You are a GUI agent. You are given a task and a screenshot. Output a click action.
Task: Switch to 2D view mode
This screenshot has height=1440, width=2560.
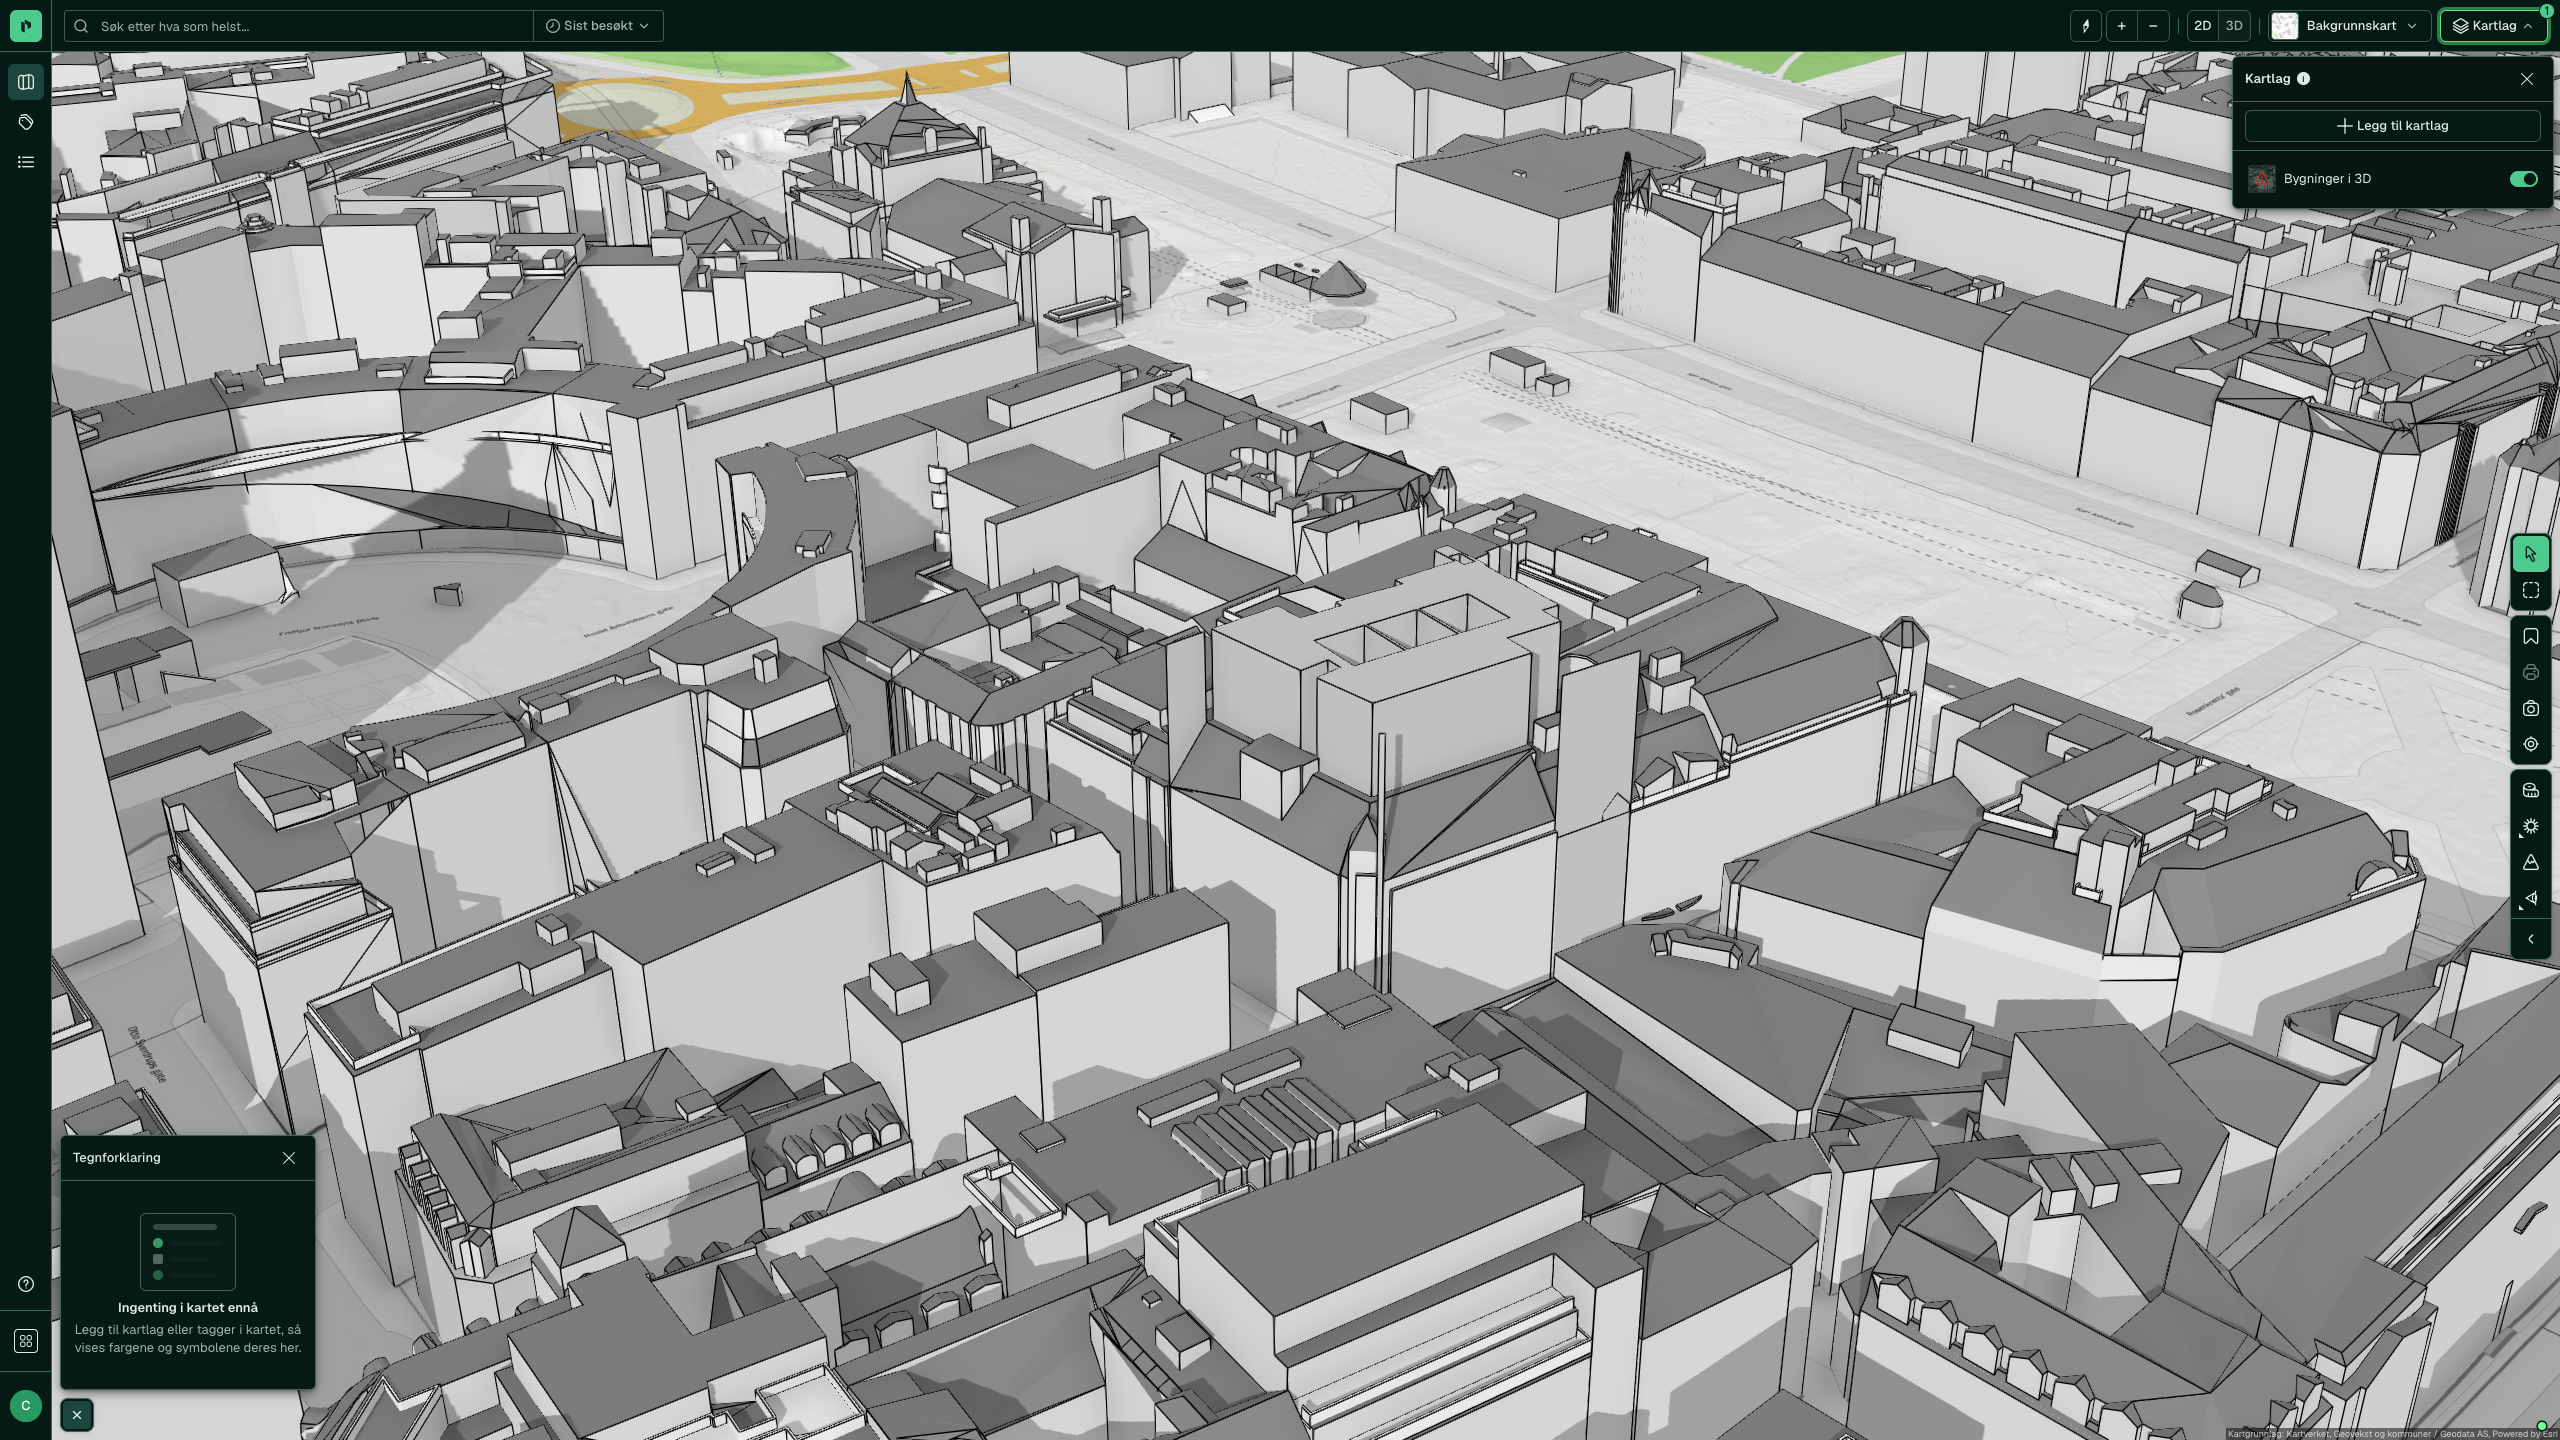pyautogui.click(x=2202, y=26)
